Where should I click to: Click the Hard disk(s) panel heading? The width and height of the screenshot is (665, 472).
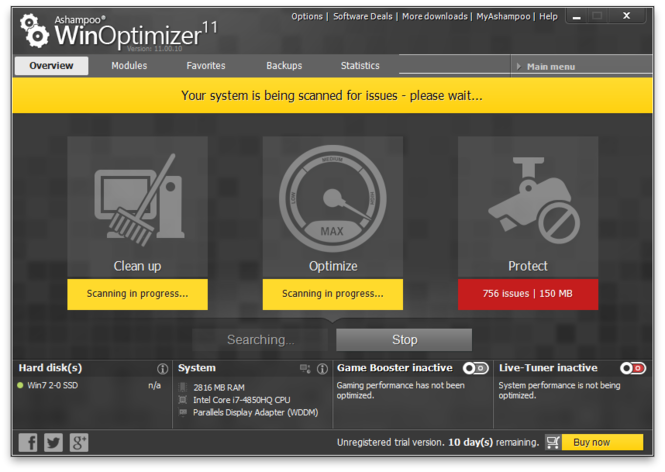click(x=50, y=368)
